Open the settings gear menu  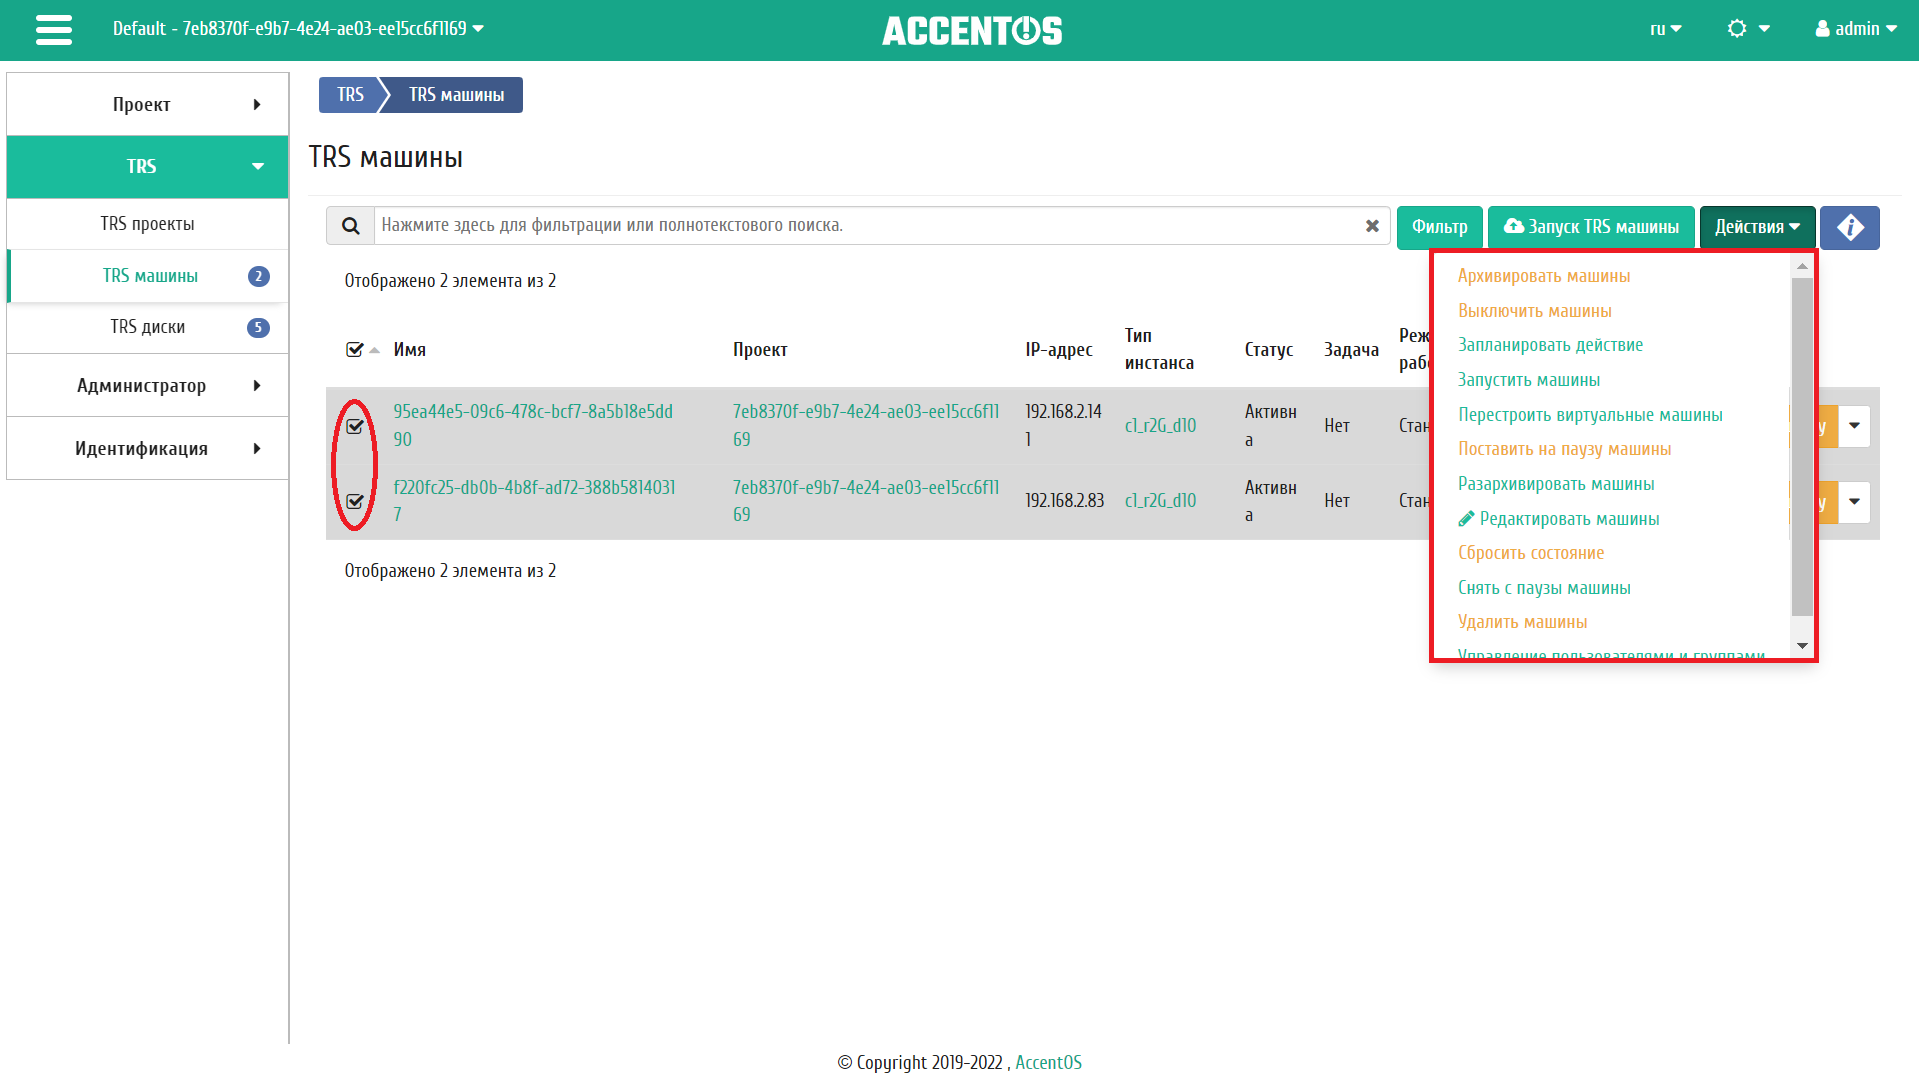point(1748,29)
